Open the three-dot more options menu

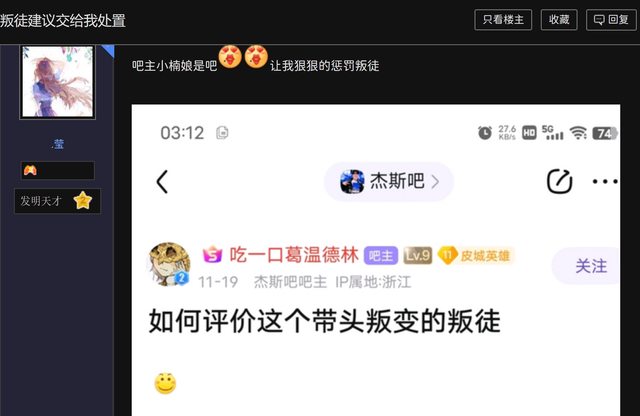(605, 181)
